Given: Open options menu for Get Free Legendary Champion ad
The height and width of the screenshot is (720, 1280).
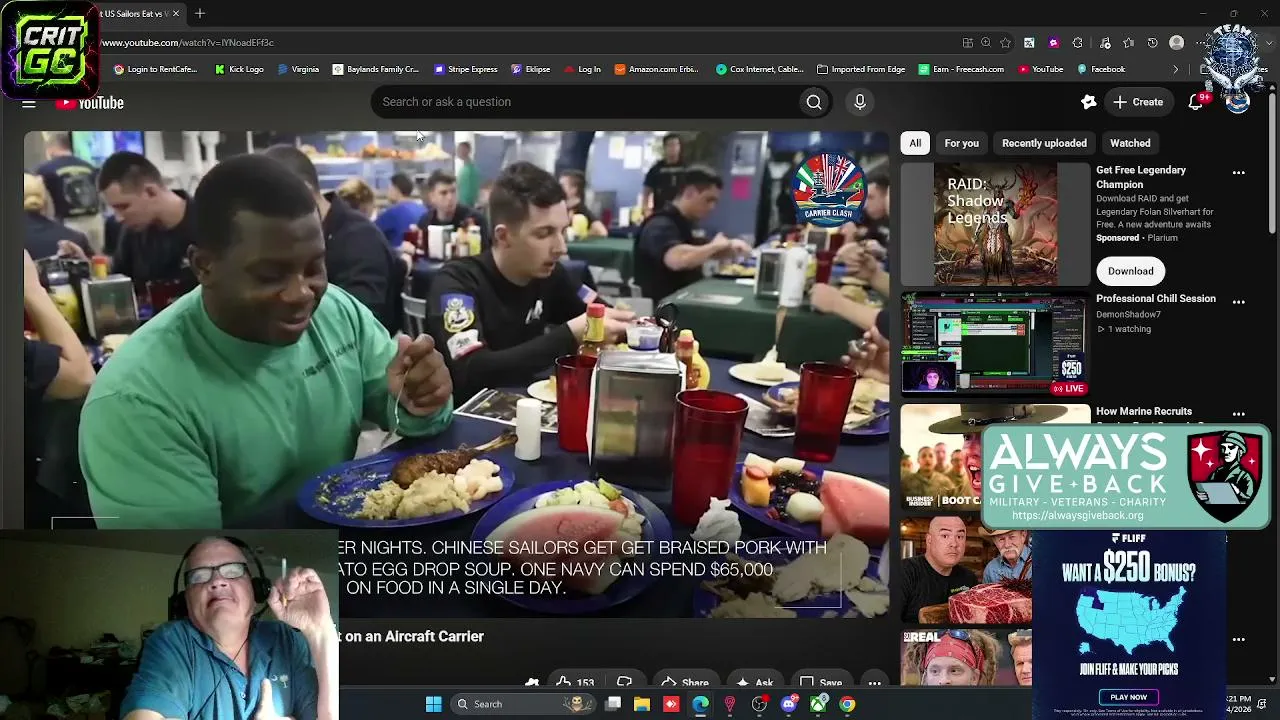Looking at the screenshot, I should [x=1239, y=173].
